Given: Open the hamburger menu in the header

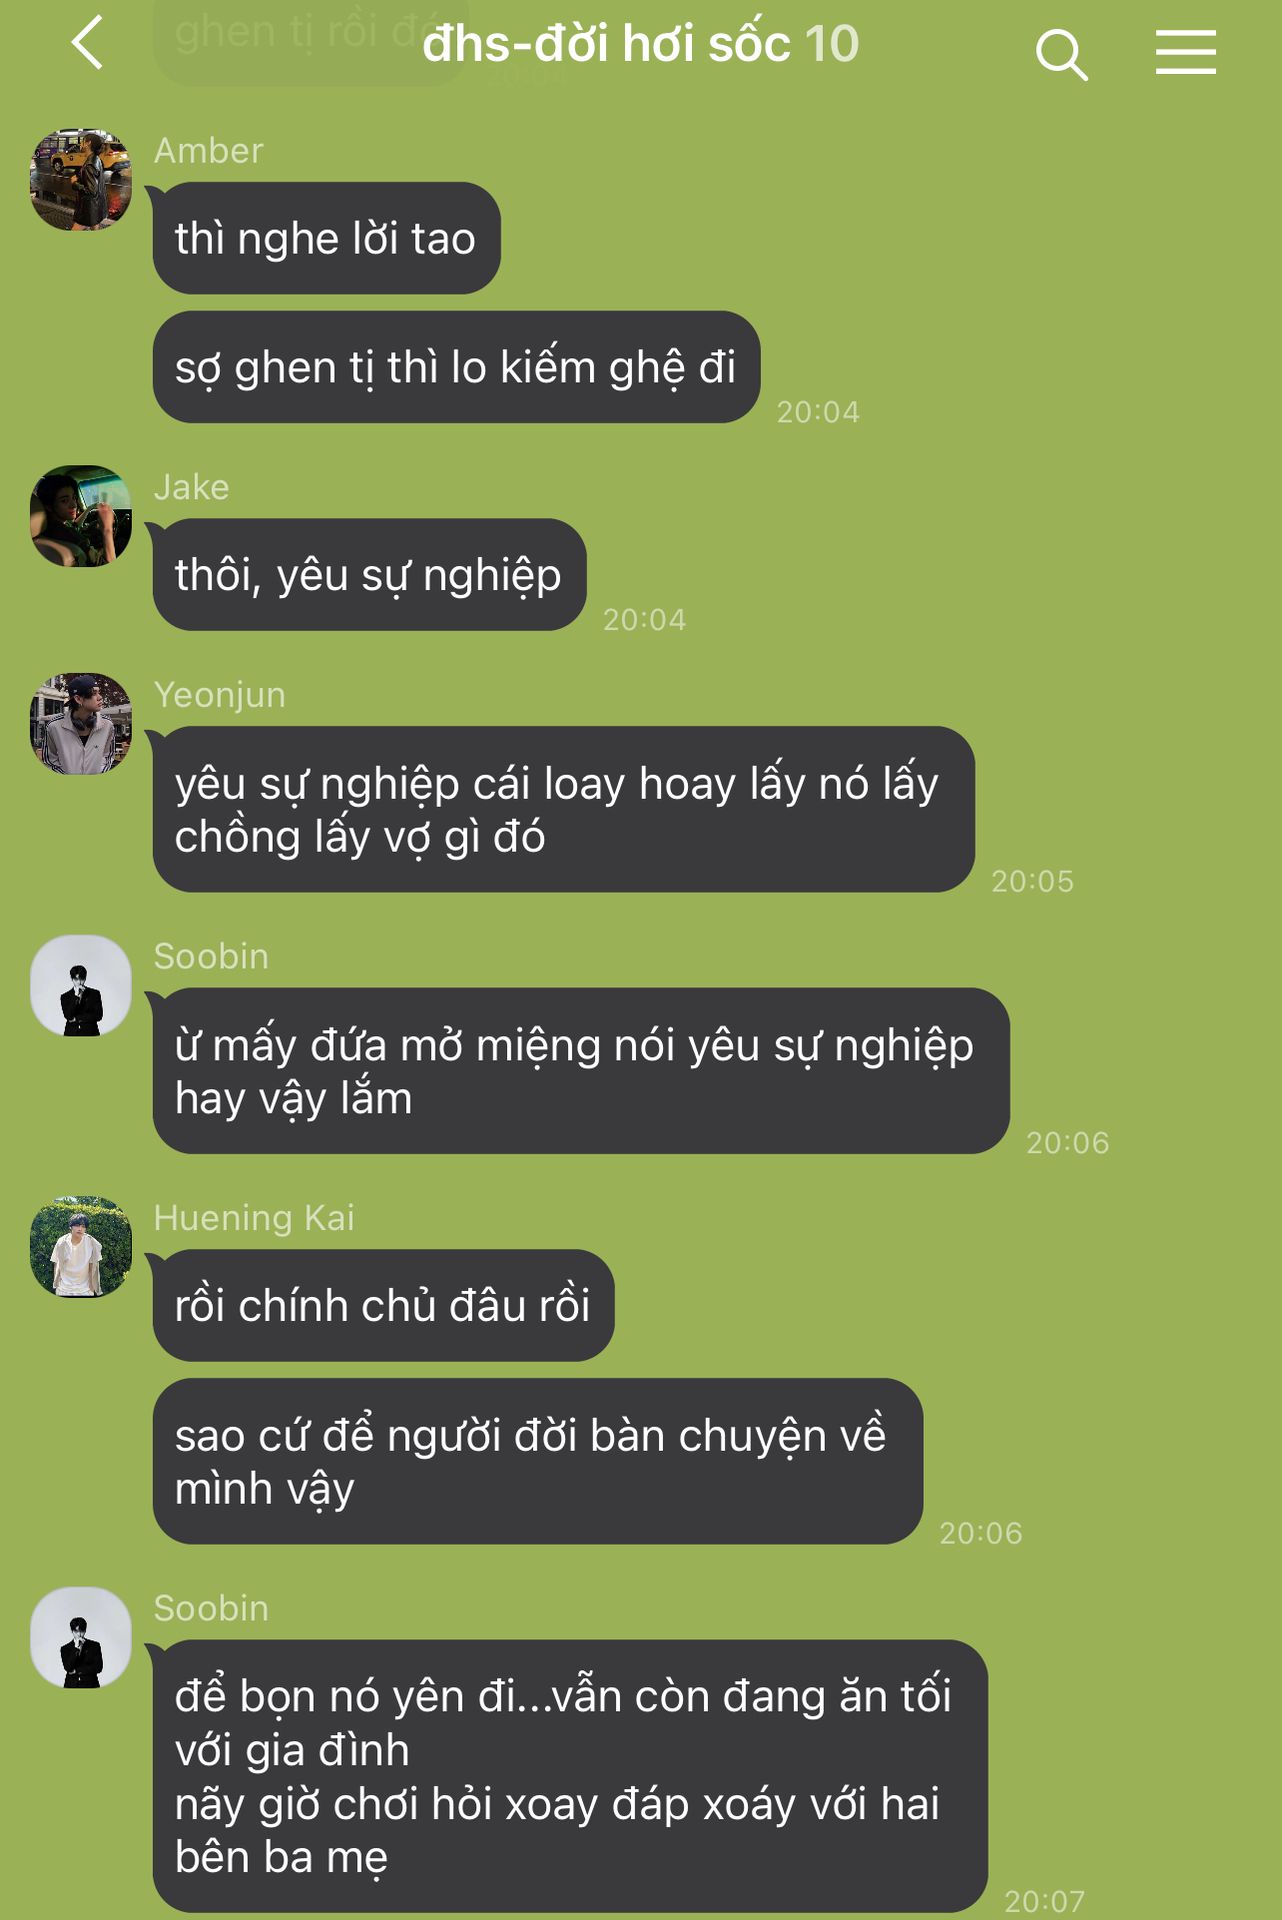Looking at the screenshot, I should pyautogui.click(x=1186, y=52).
